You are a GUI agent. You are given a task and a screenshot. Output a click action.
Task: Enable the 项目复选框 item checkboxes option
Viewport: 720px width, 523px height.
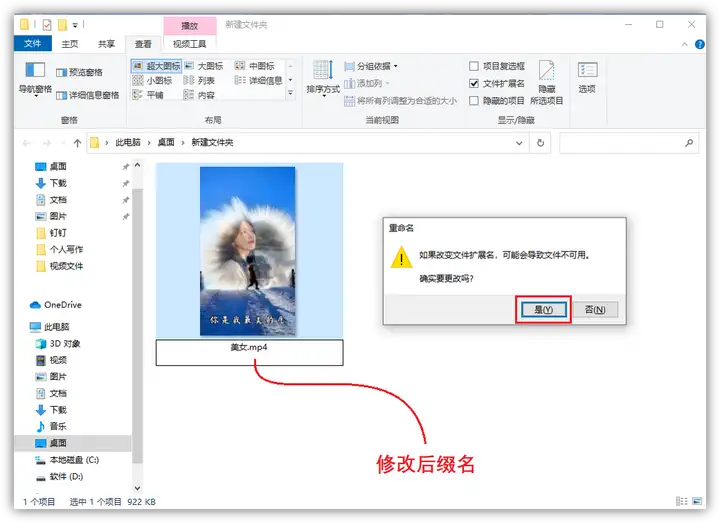click(474, 66)
